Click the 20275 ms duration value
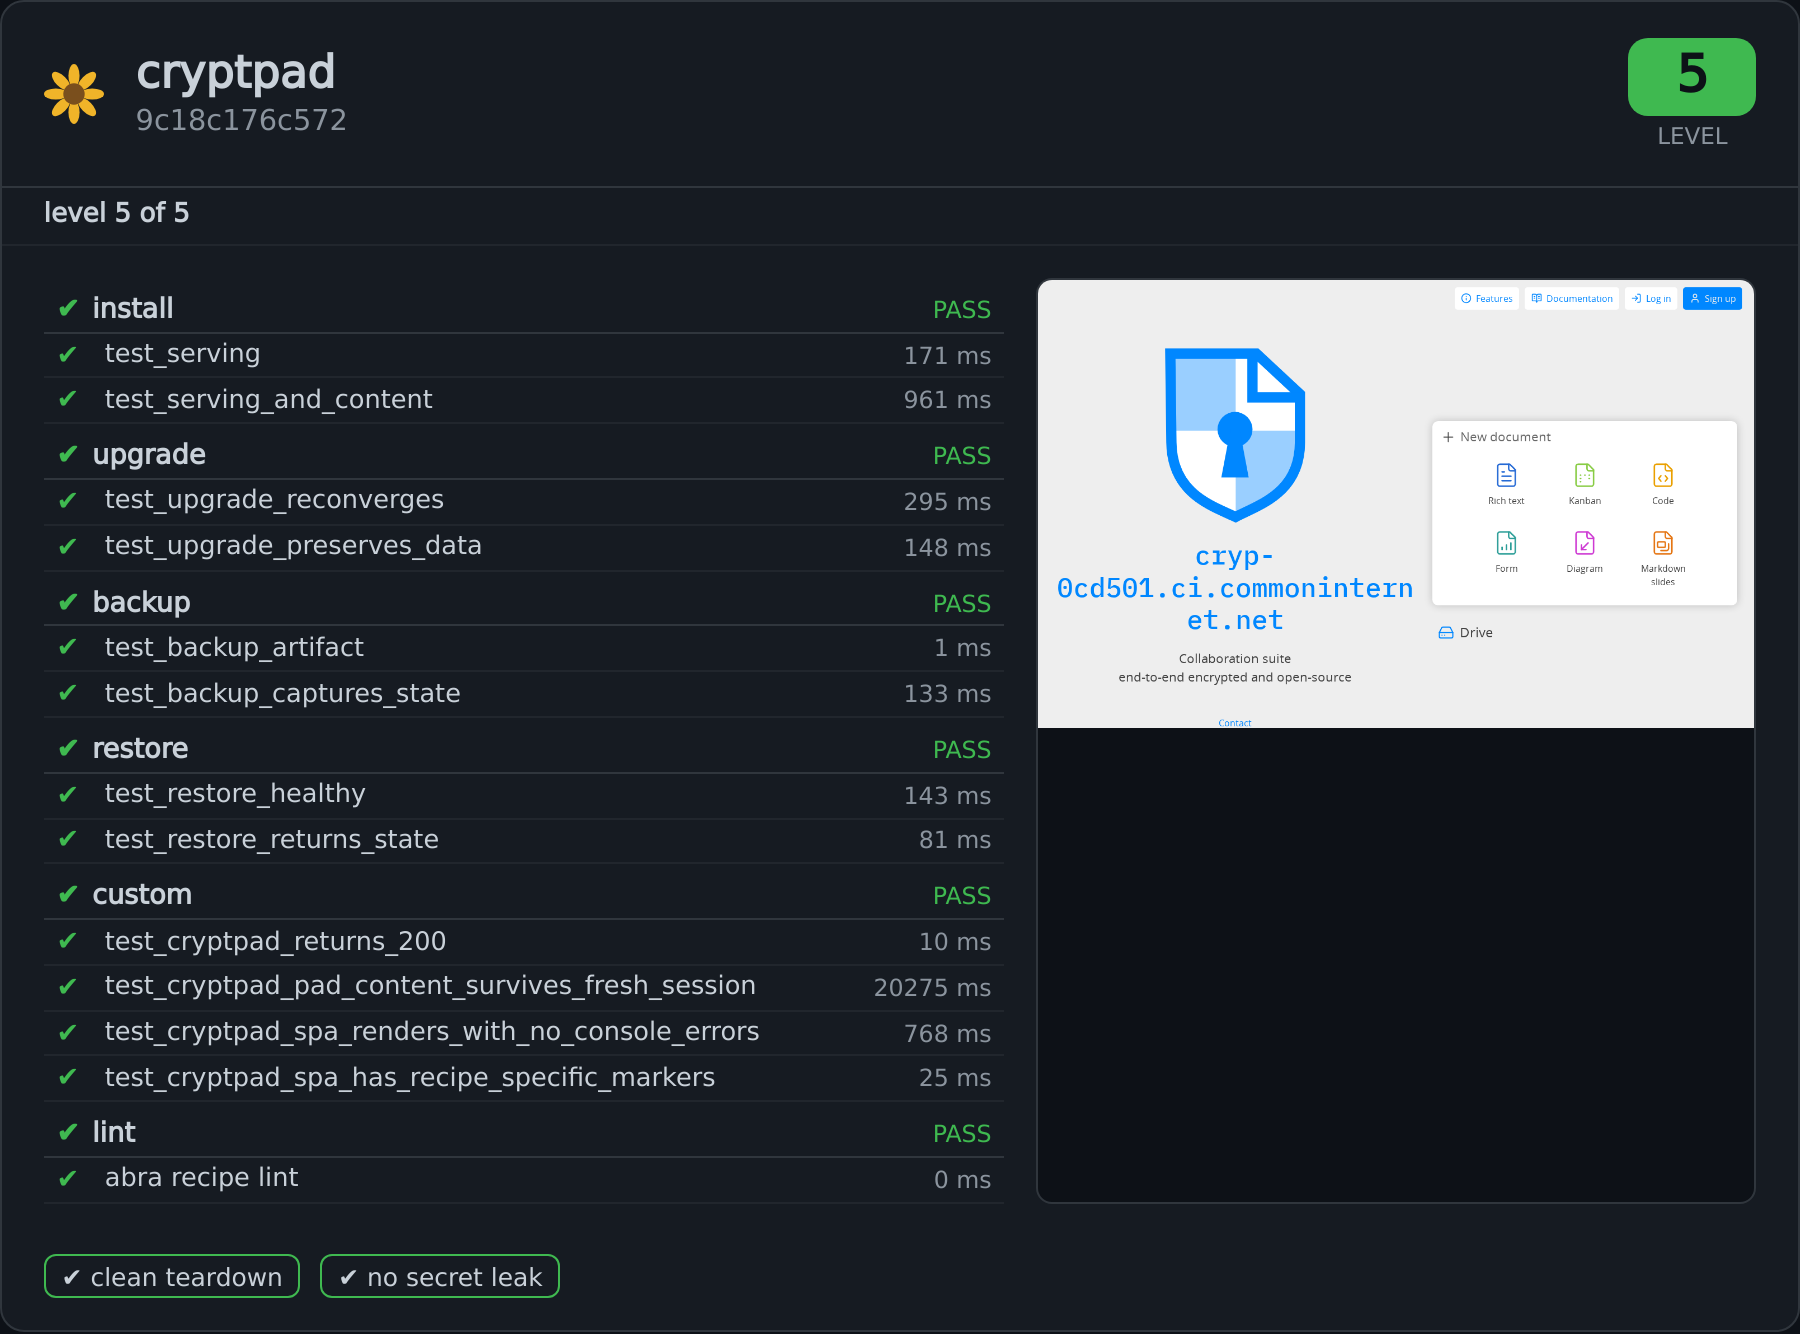This screenshot has height=1334, width=1800. pos(932,987)
